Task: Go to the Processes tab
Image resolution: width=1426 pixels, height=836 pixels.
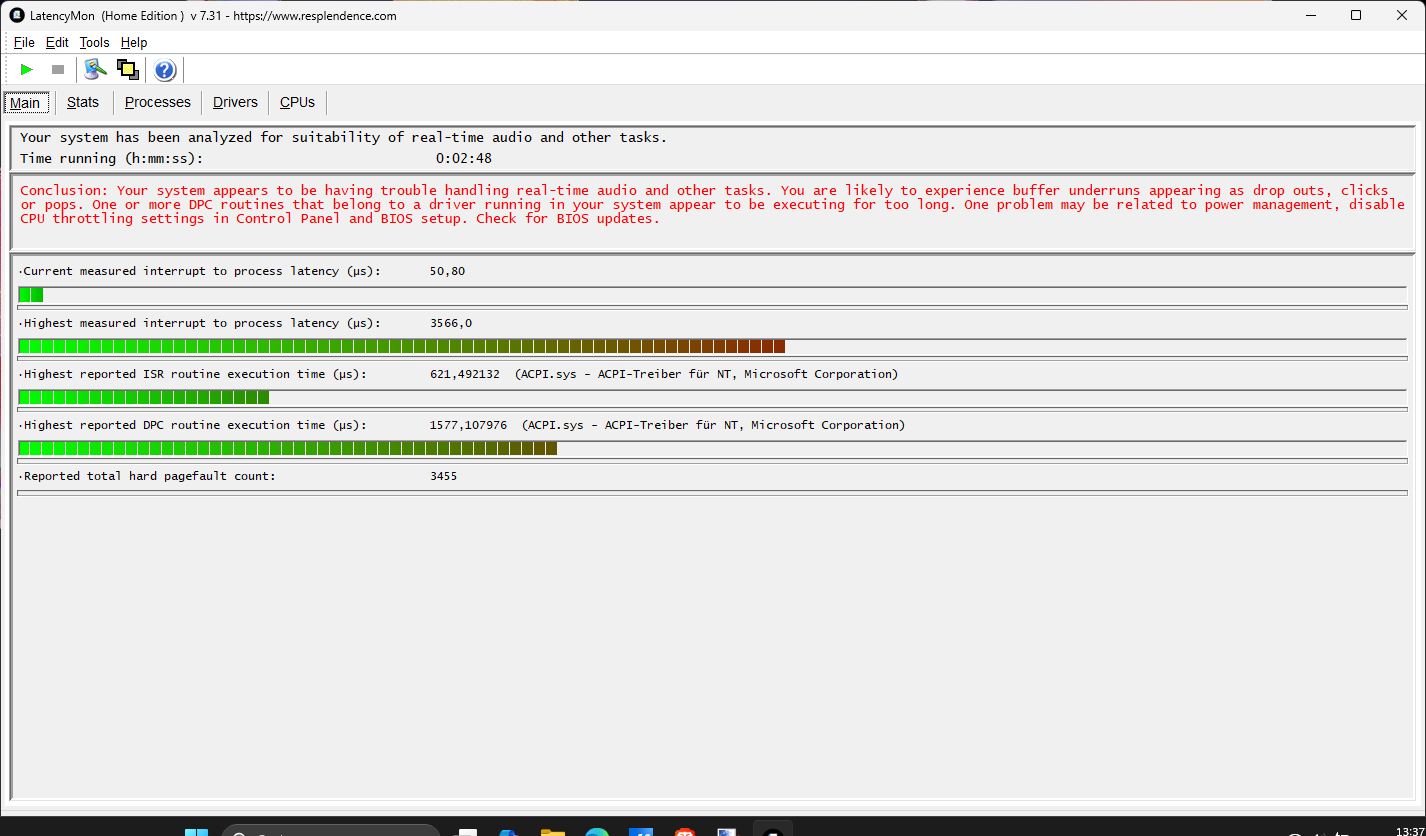Action: (157, 102)
